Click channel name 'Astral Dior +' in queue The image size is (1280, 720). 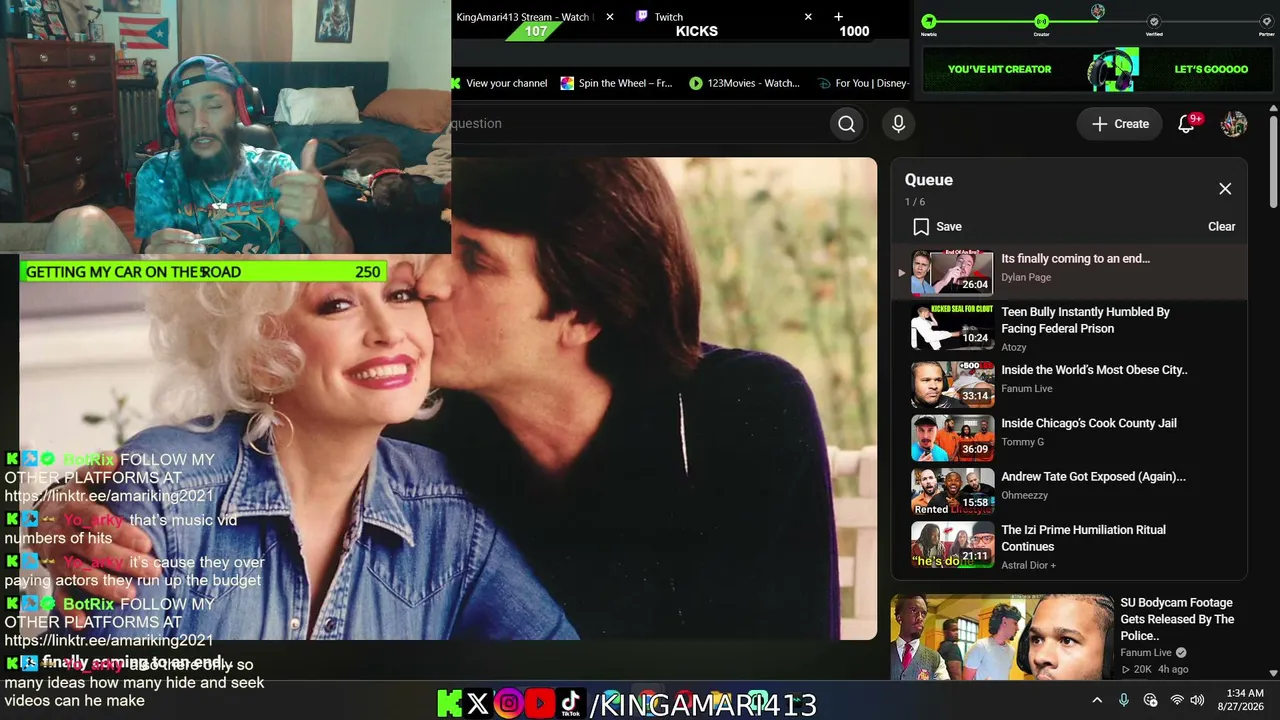[x=1028, y=566]
